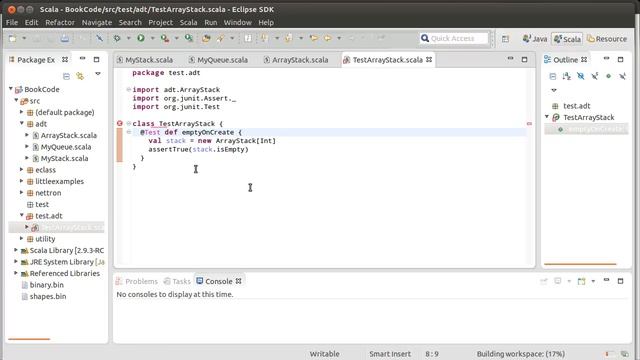Viewport: 640px width, 360px height.
Task: Toggle alphabetical Sort in Outline toolbar
Action: pyautogui.click(x=567, y=76)
